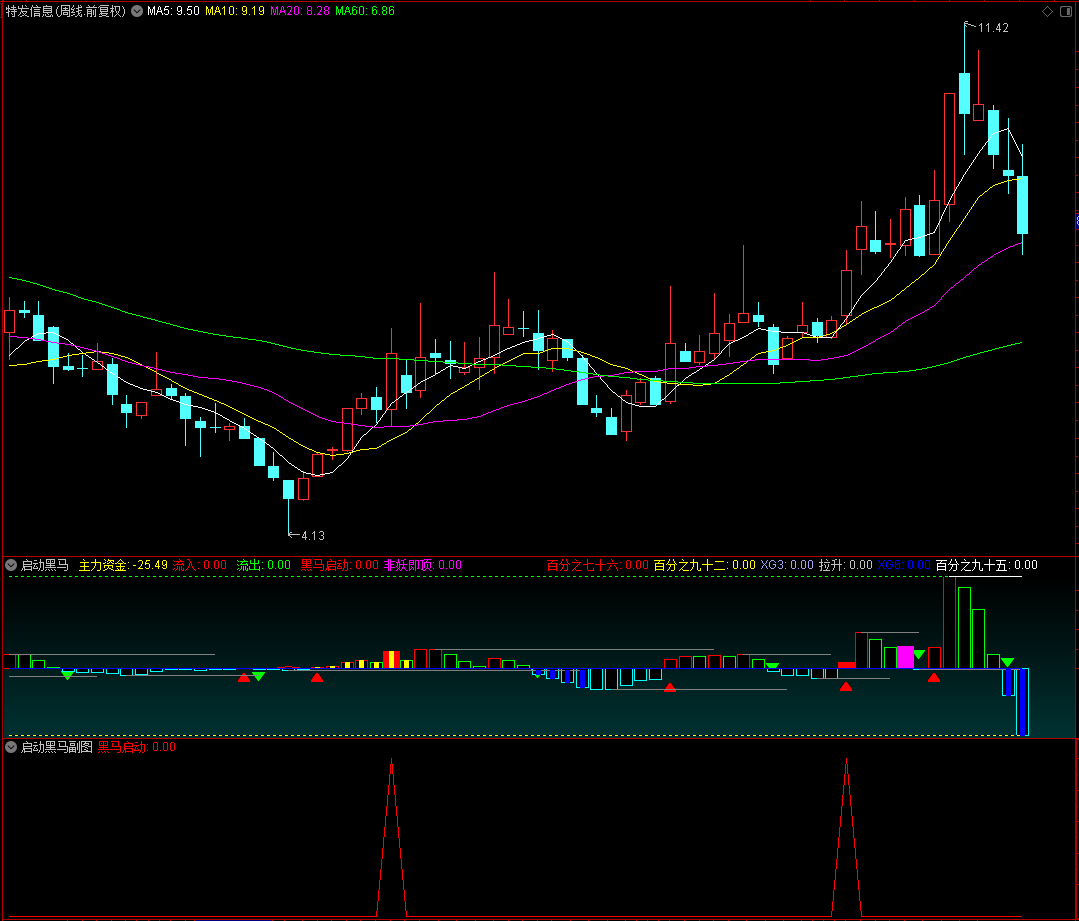Screen dimensions: 1079x921
Task: Click the MA5: 9.50 moving average label
Action: pos(173,11)
